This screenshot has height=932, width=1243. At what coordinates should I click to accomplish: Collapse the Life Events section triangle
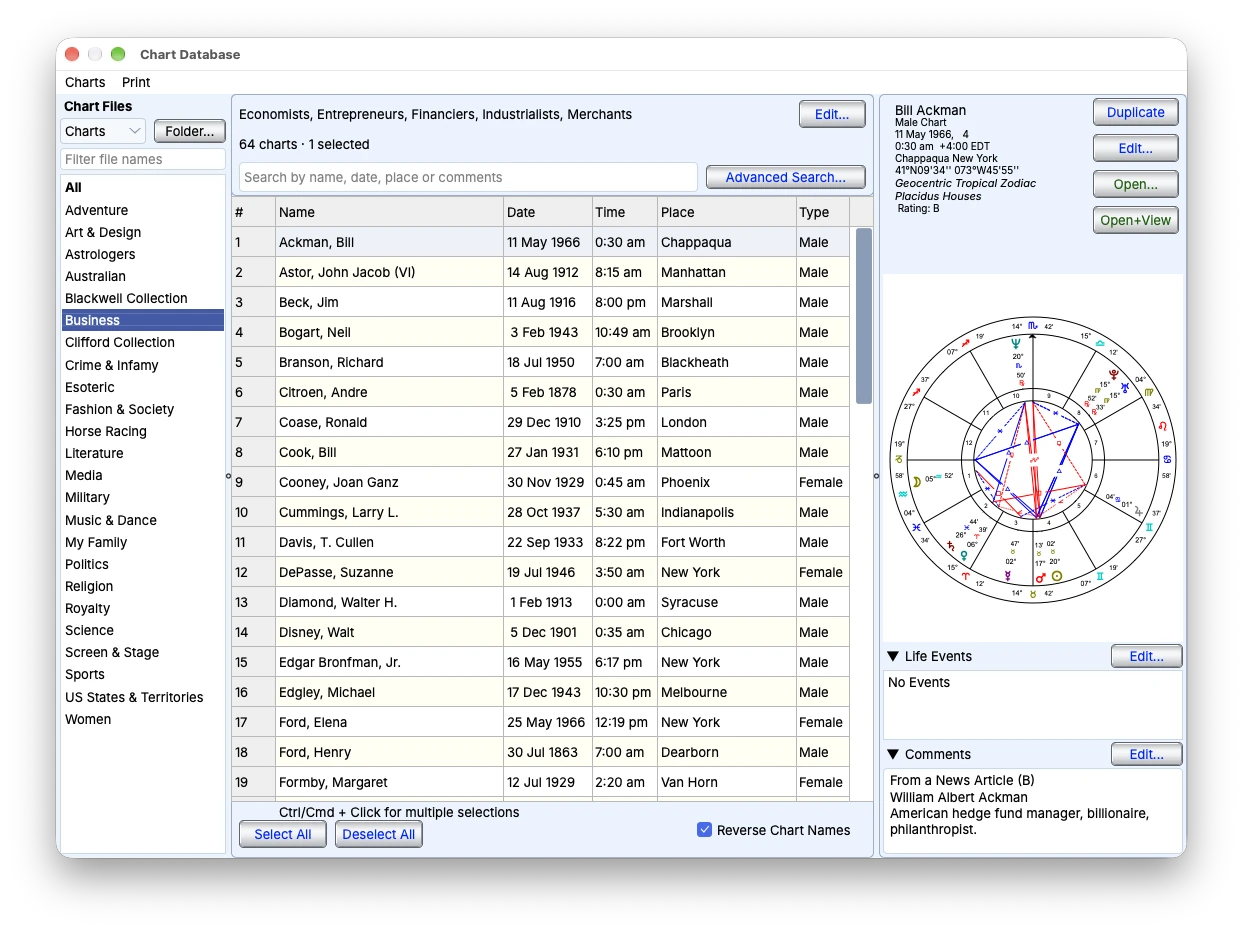pos(893,656)
